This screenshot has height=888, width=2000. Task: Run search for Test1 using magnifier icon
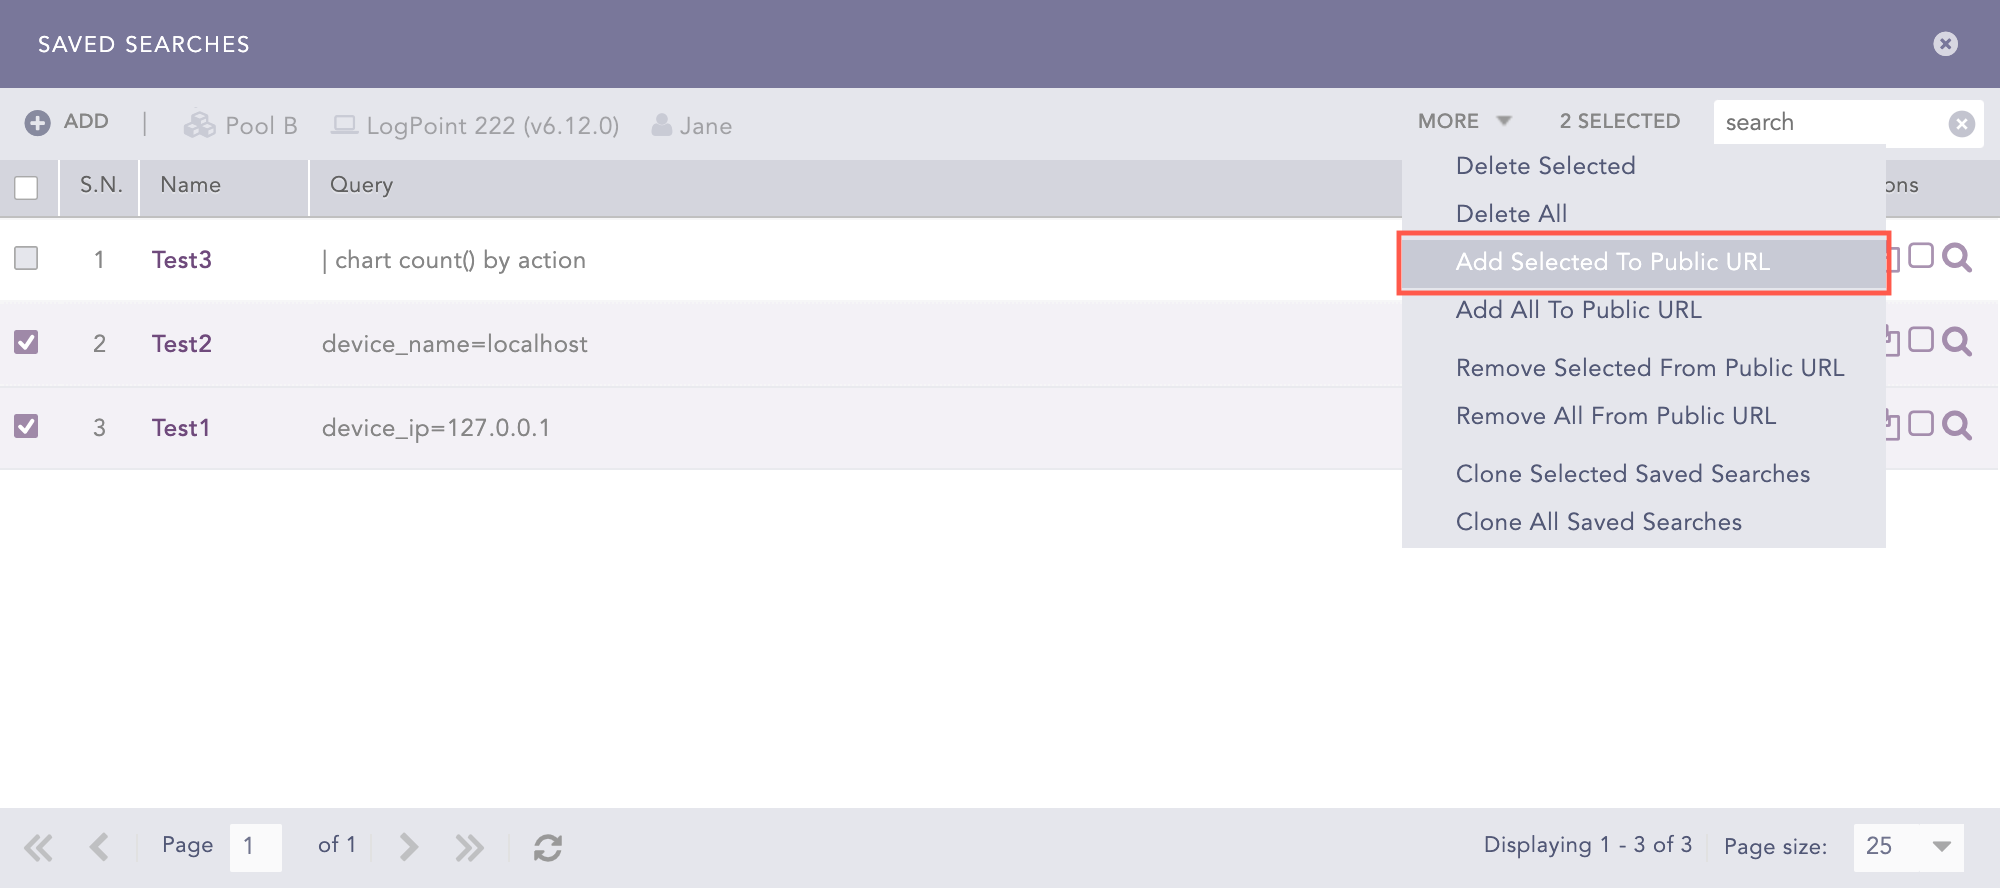1957,426
